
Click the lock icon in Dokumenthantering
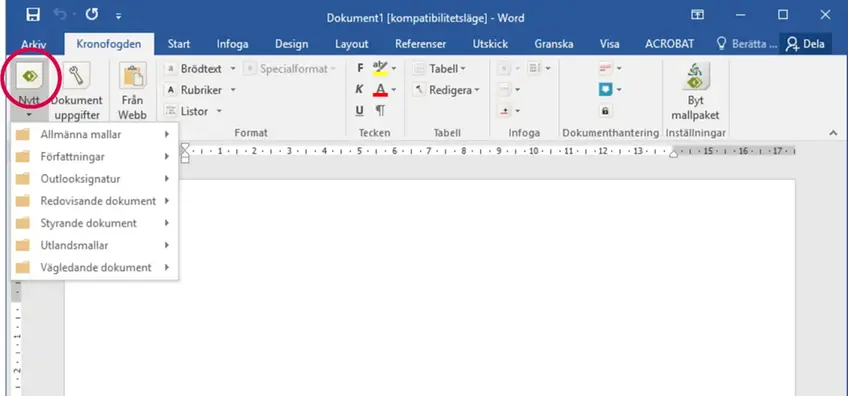coord(605,111)
